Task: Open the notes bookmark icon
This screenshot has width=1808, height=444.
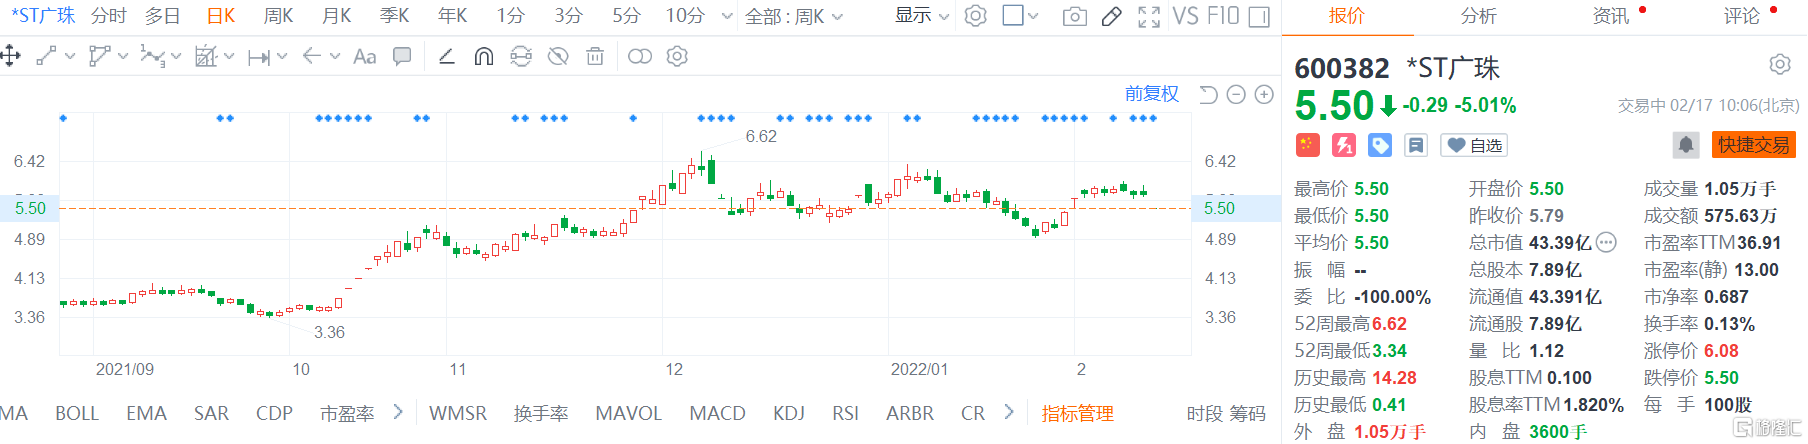Action: tap(1416, 145)
